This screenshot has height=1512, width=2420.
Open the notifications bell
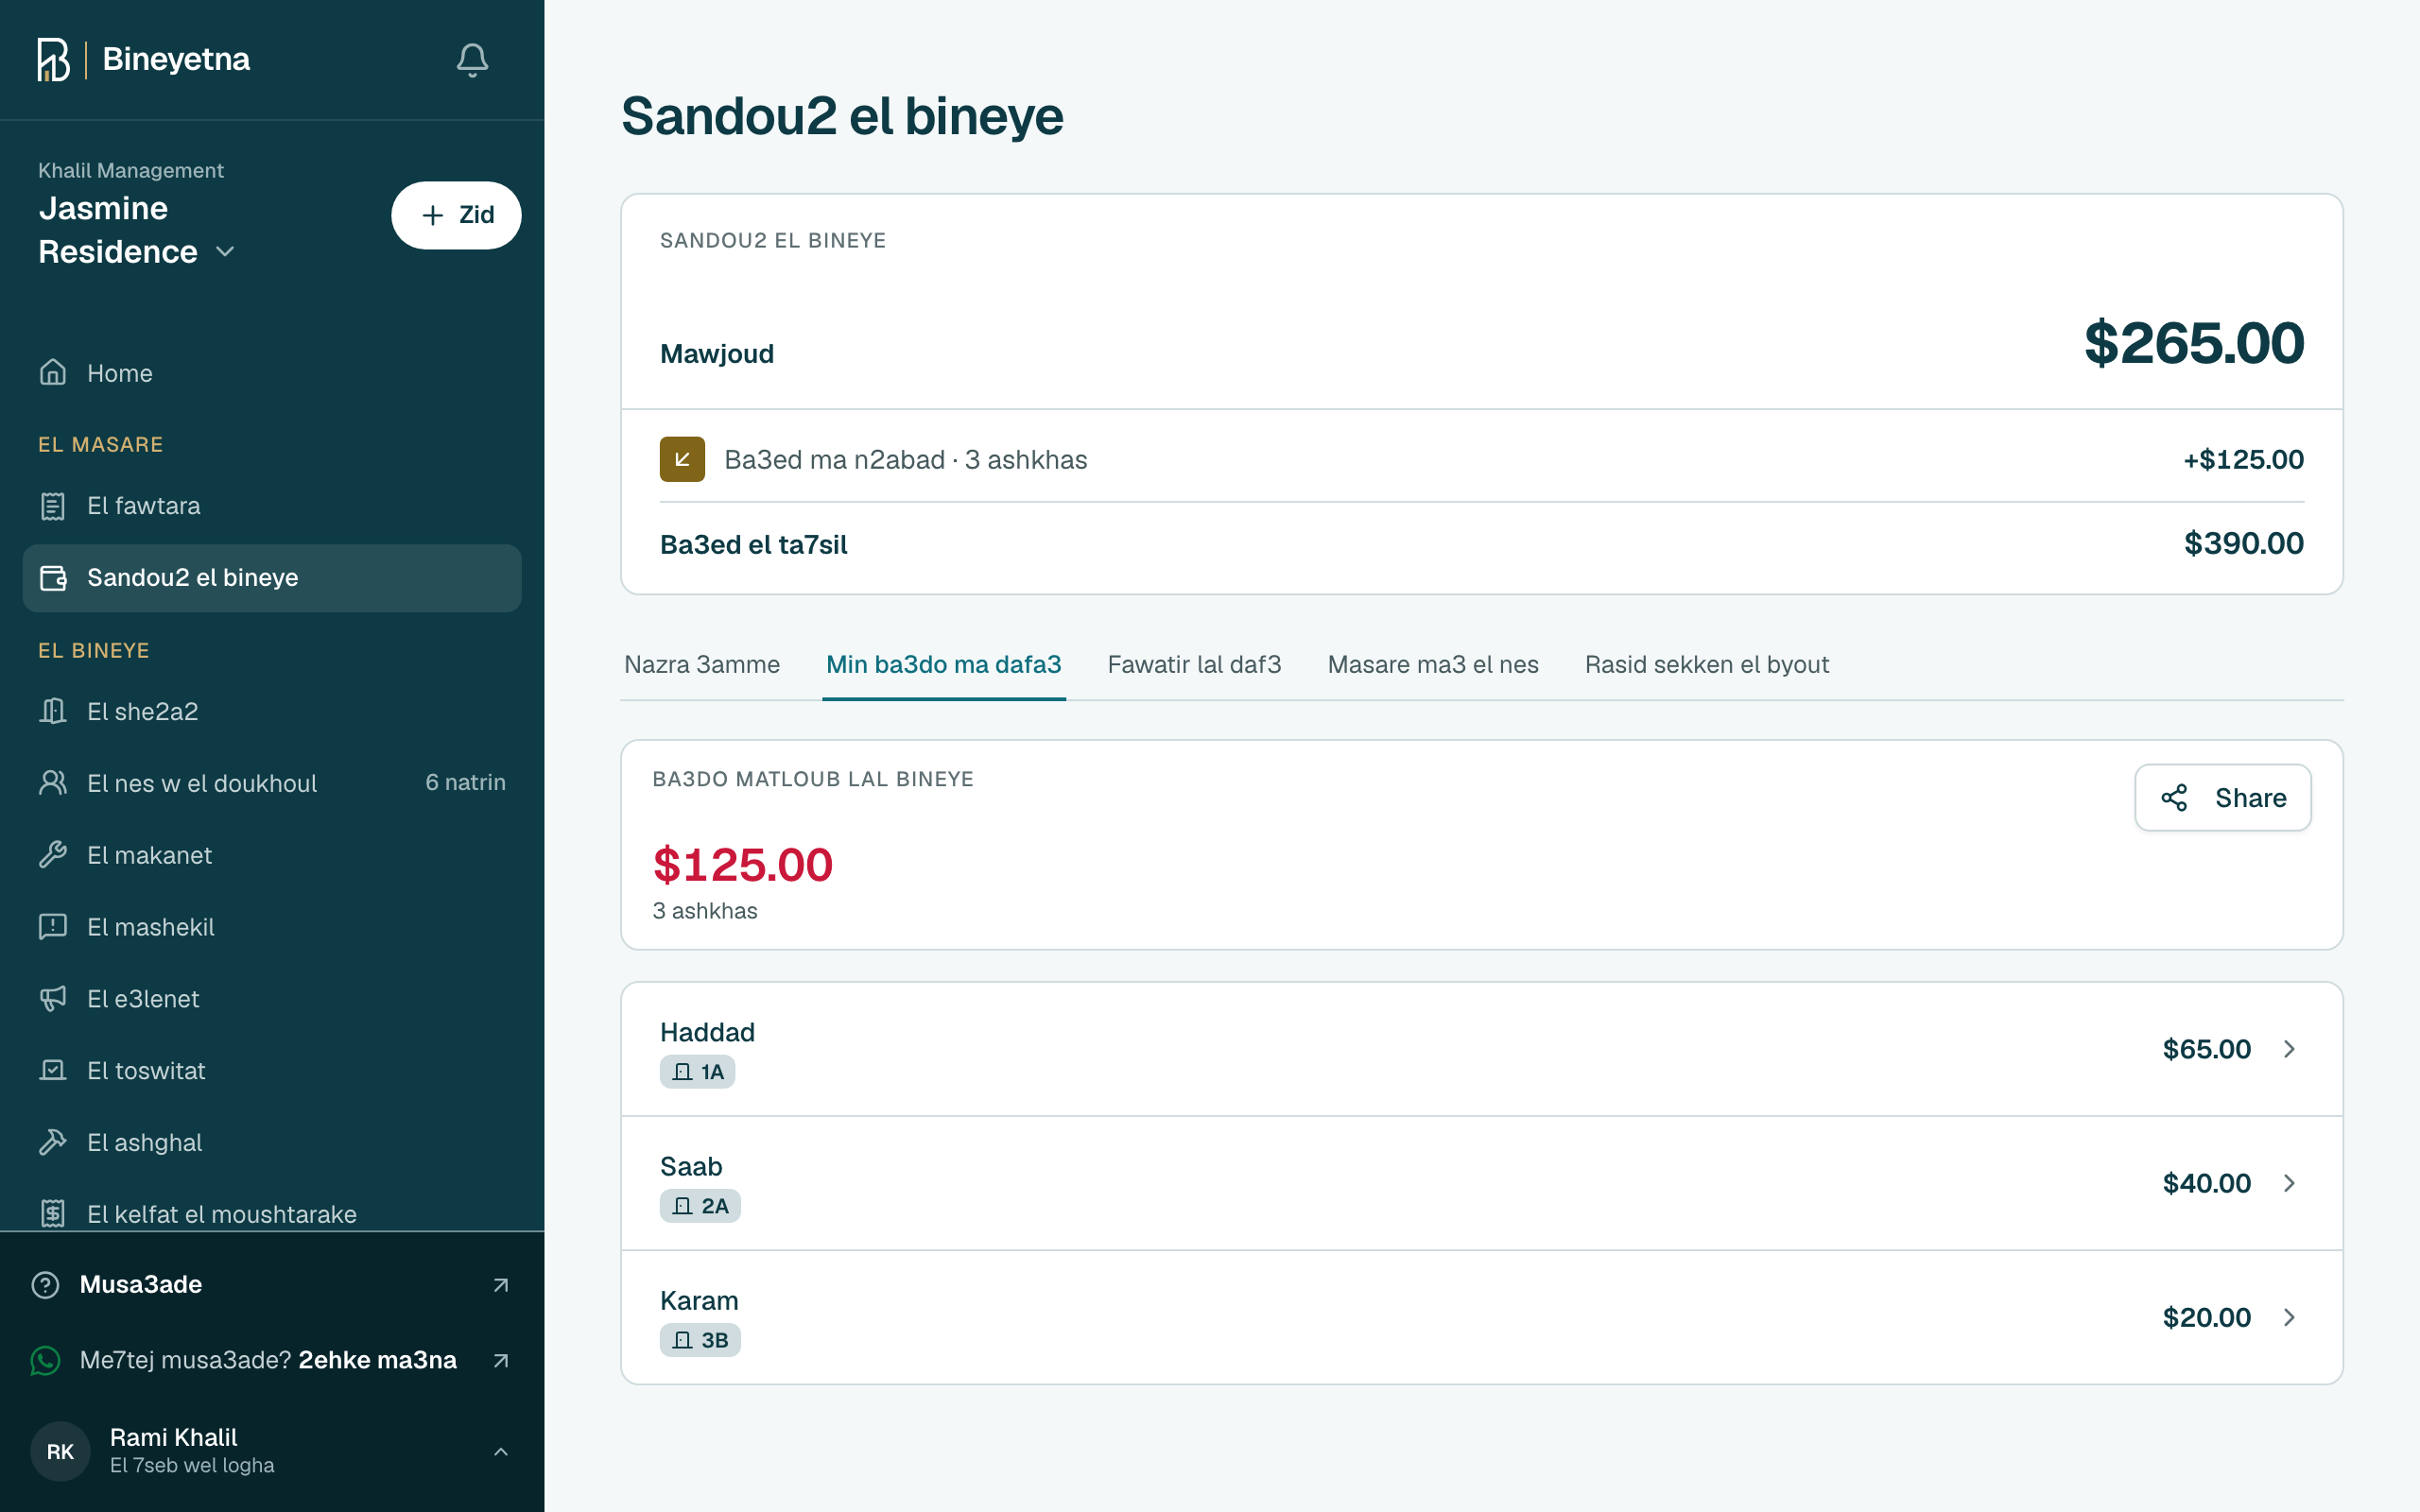472,60
